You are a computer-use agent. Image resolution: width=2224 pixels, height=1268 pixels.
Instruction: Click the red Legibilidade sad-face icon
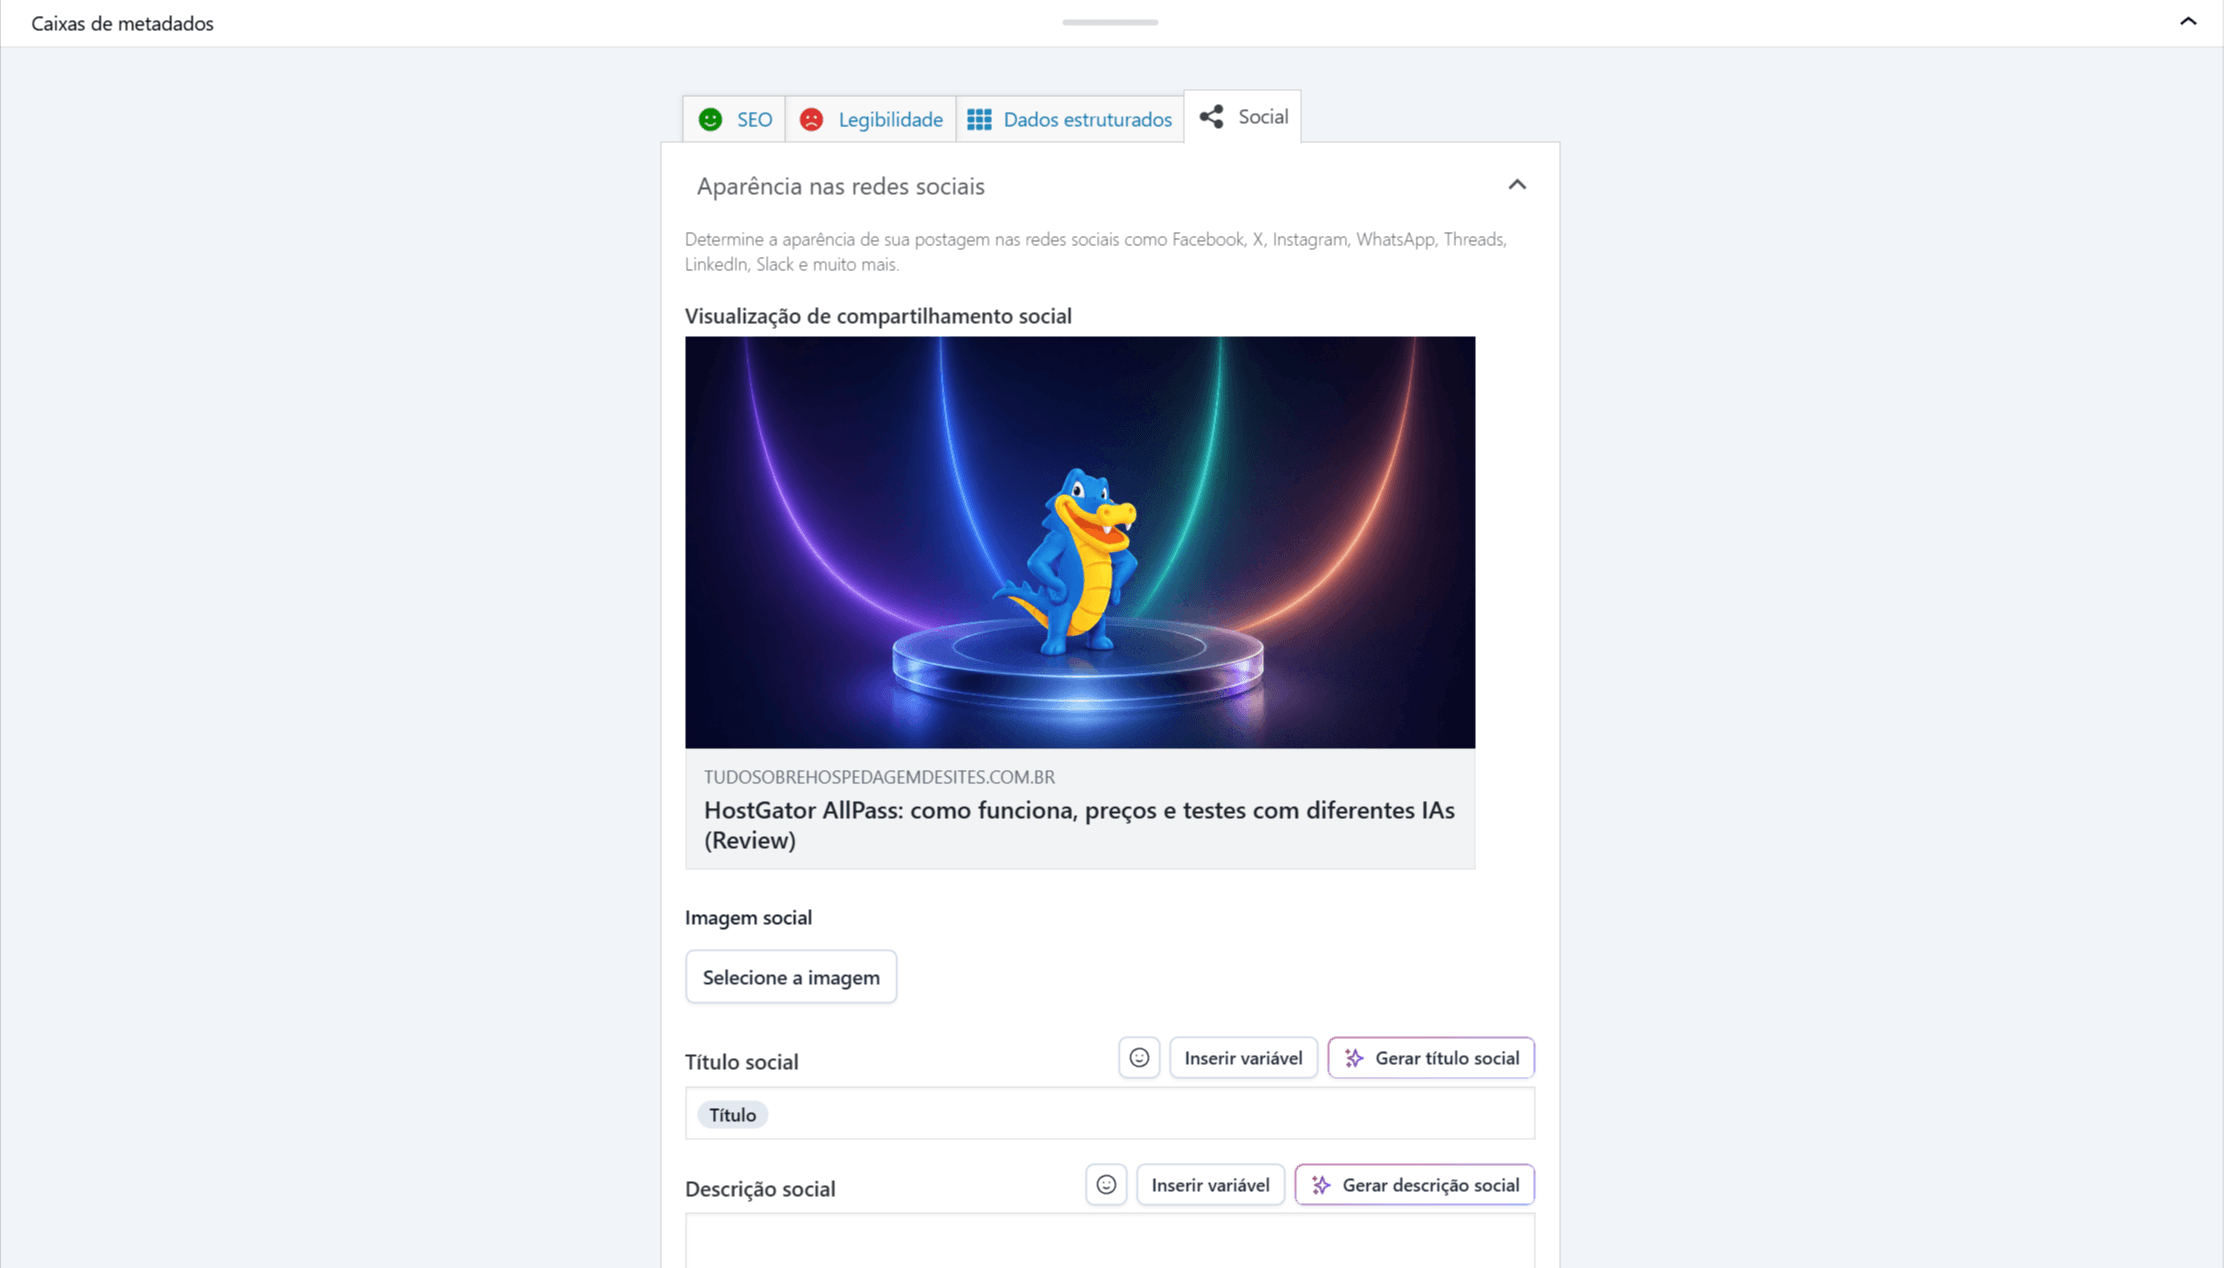click(811, 119)
